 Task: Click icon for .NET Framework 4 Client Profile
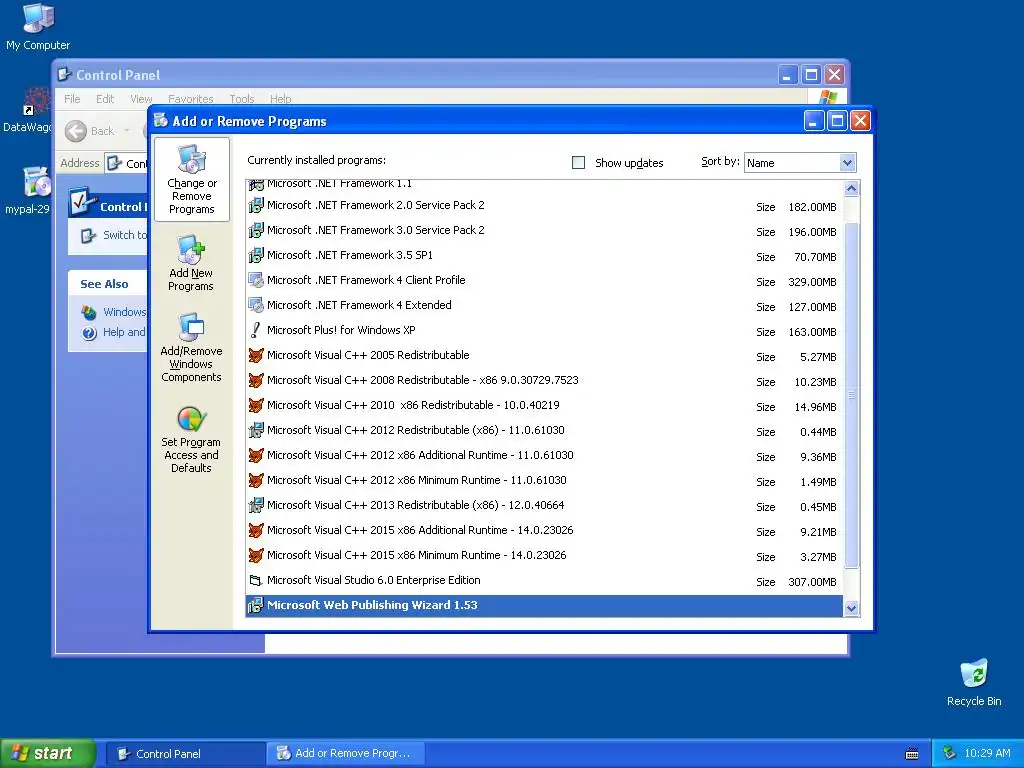pyautogui.click(x=256, y=281)
